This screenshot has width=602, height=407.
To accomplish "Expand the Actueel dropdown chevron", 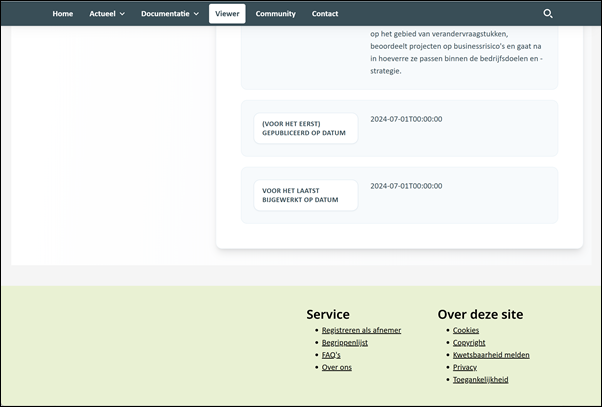I will pos(122,14).
